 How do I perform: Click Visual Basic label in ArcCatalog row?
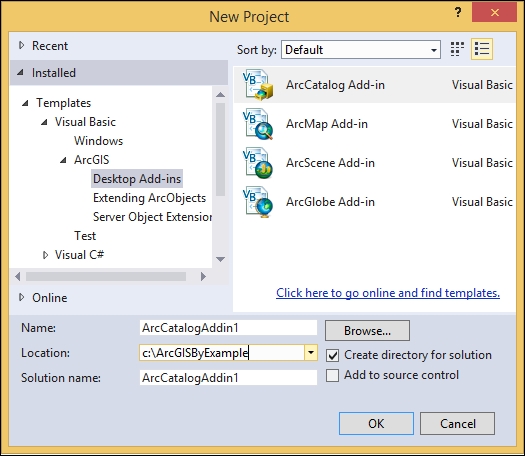click(482, 85)
